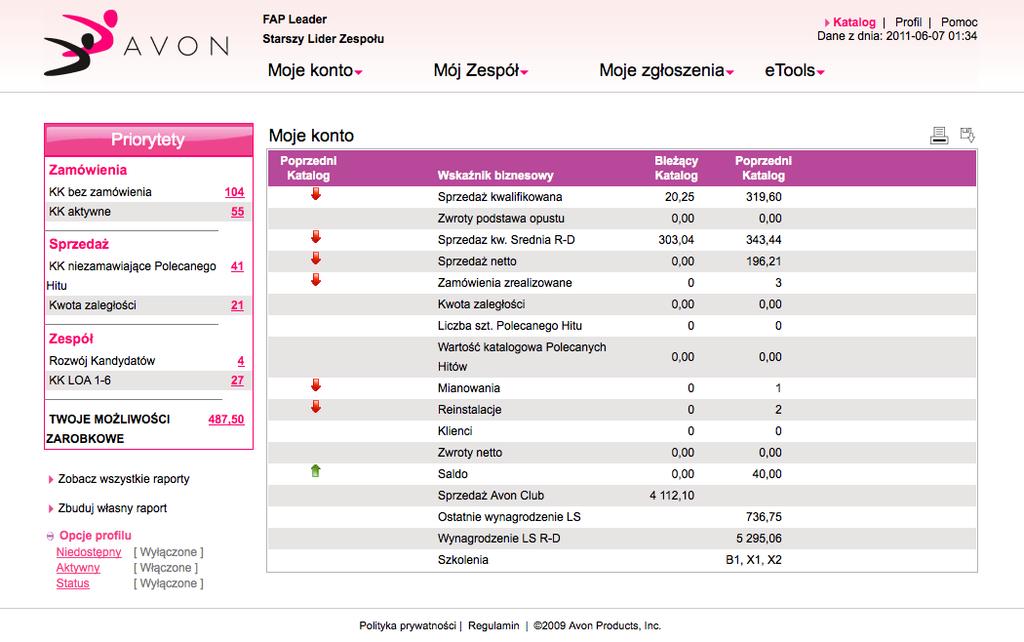1024x642 pixels.
Task: Click the Opcje profilu heading
Action: tap(95, 536)
